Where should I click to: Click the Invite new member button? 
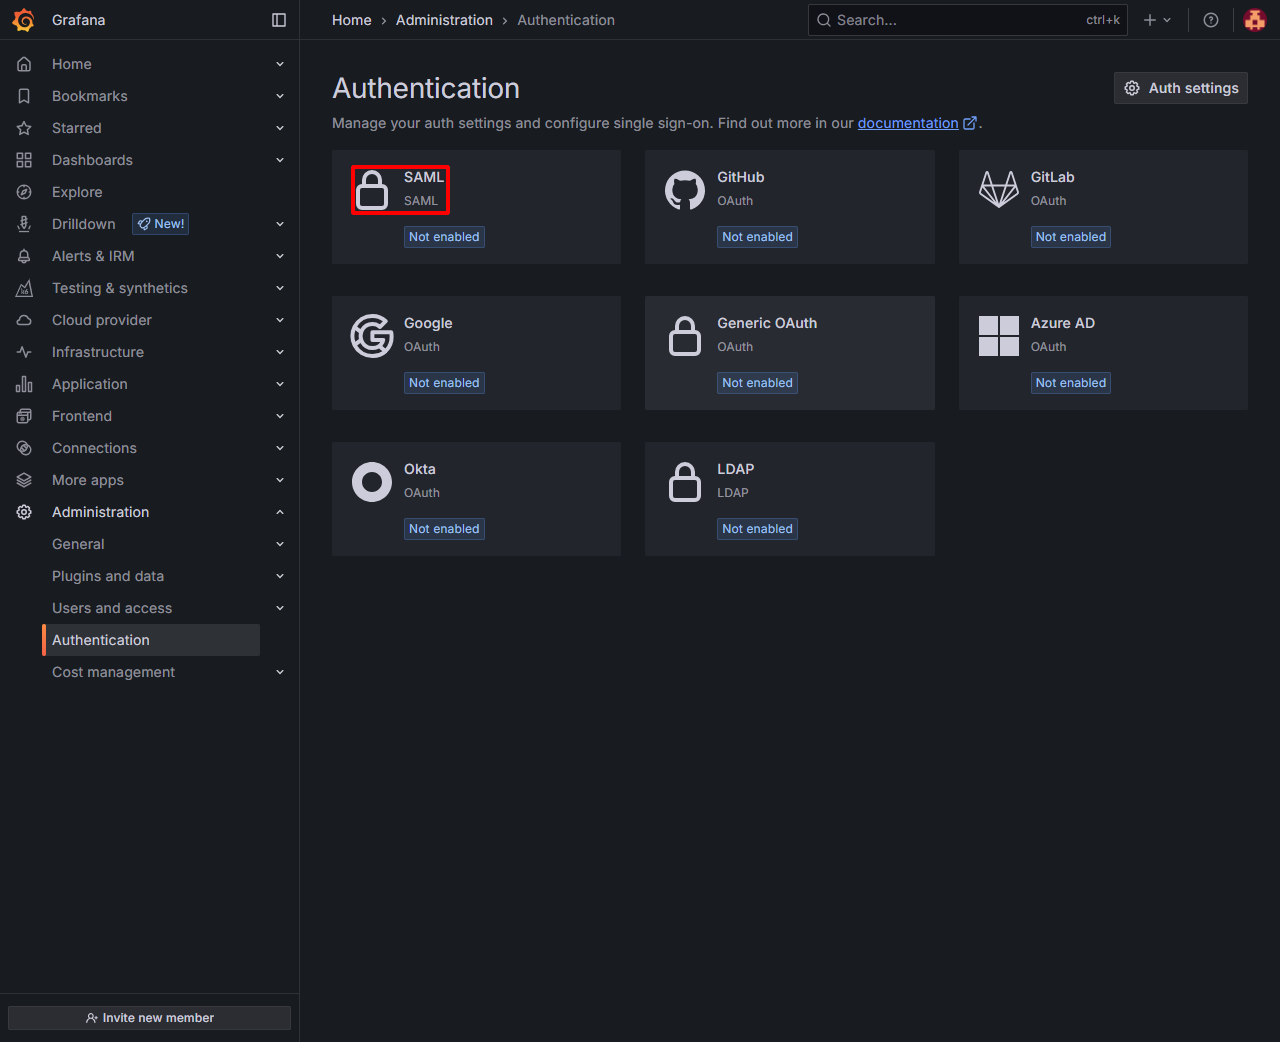tap(149, 1018)
